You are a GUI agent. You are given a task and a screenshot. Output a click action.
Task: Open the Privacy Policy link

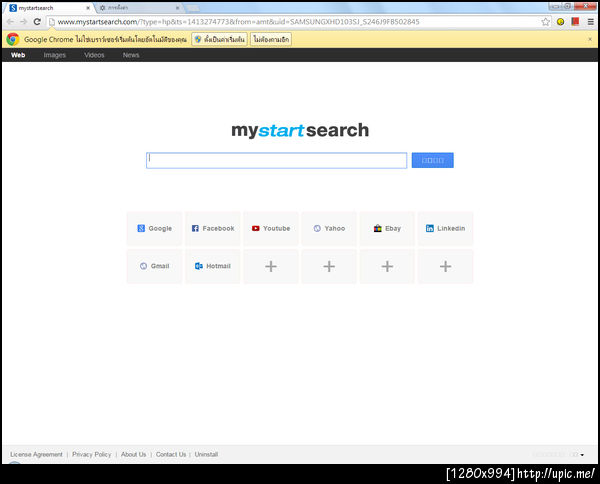(91, 454)
